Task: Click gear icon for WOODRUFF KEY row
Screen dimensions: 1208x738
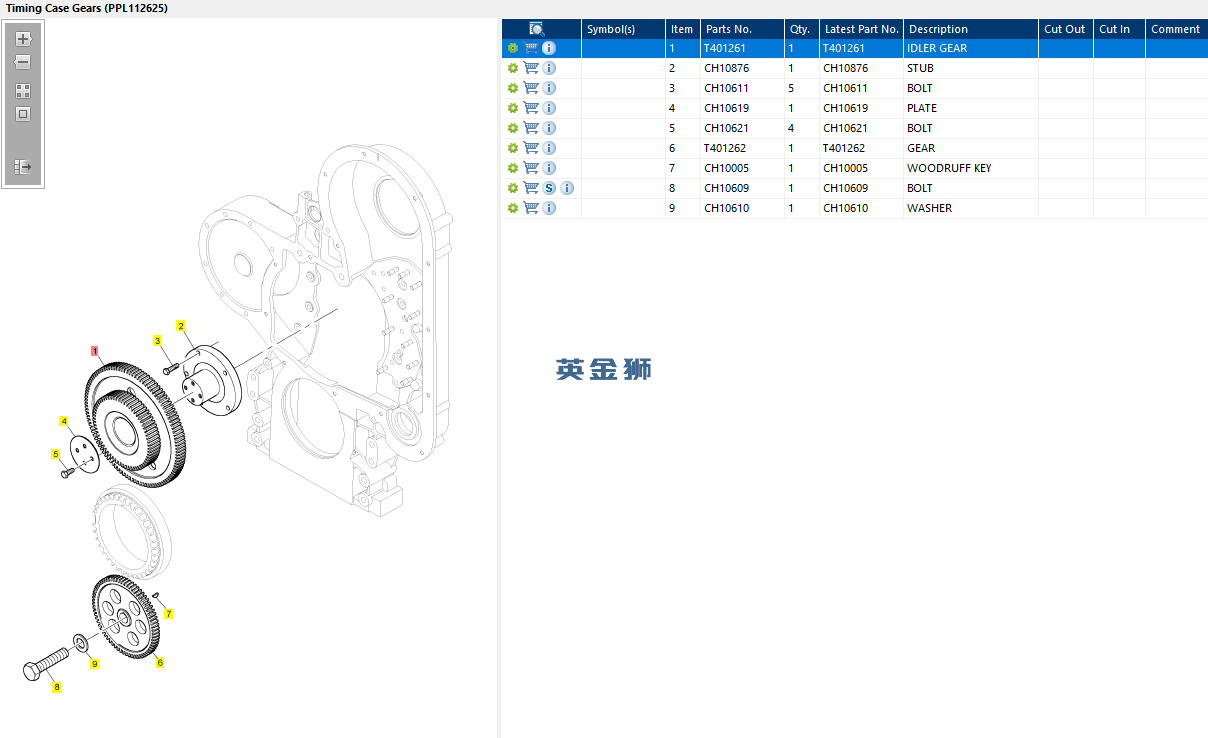Action: 513,168
